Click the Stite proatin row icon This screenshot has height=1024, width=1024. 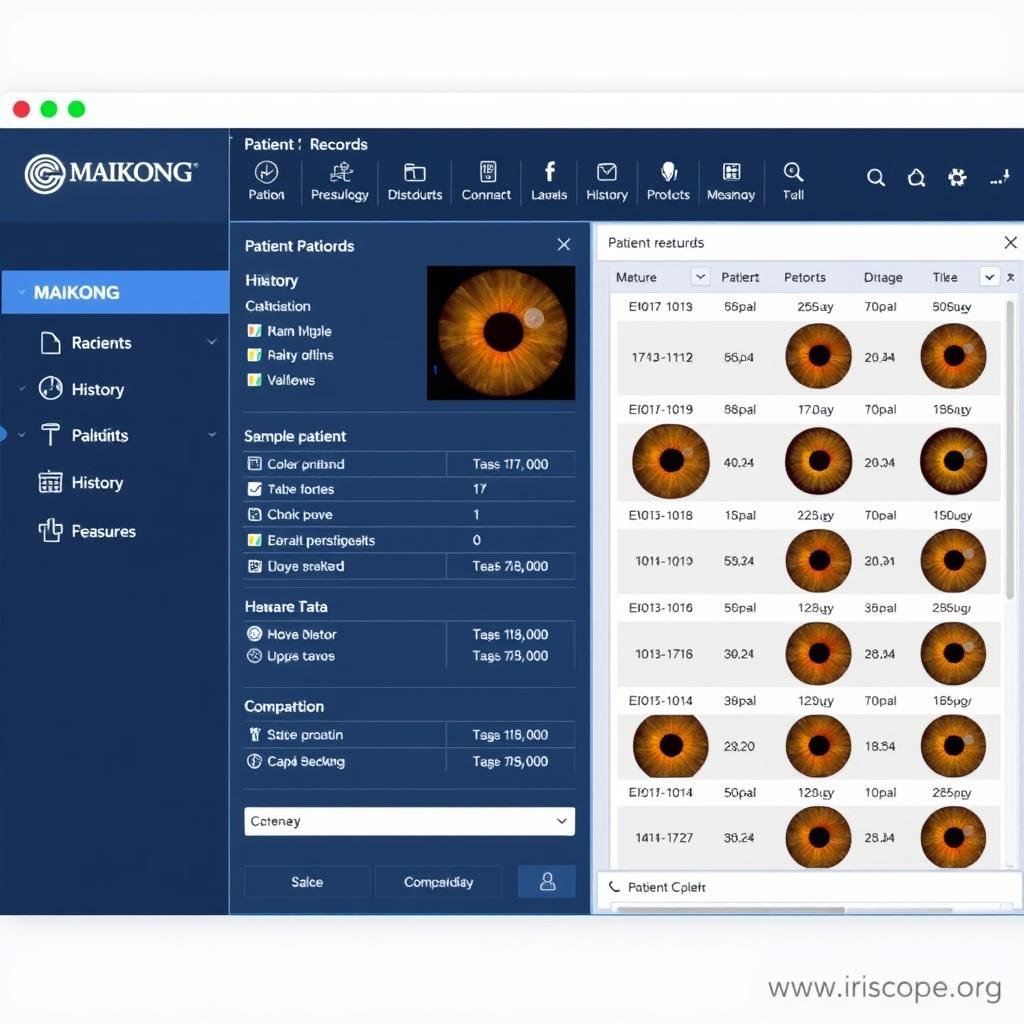click(x=255, y=734)
